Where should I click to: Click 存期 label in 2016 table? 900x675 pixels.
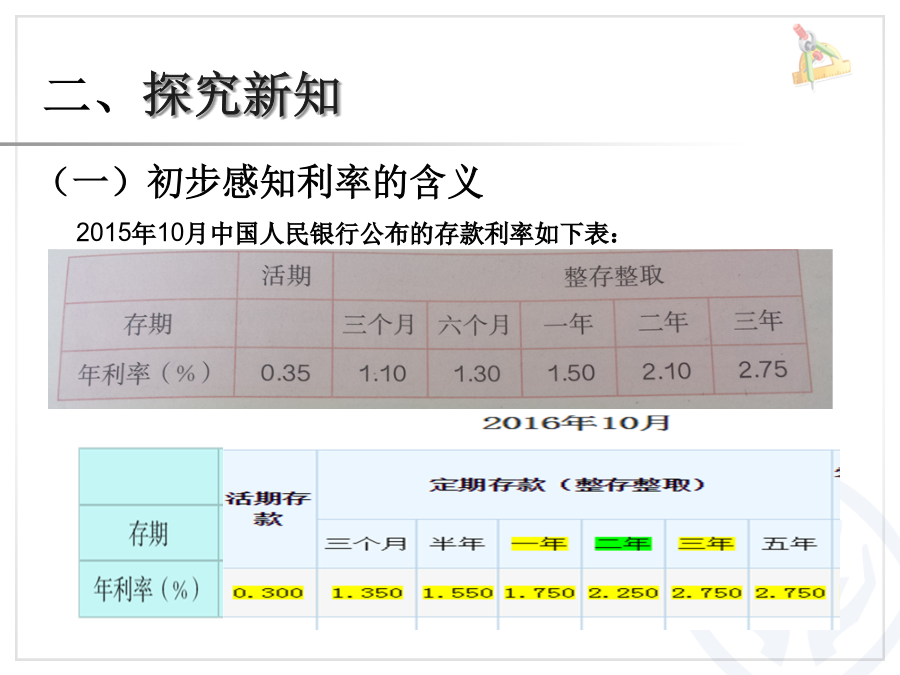[x=148, y=534]
